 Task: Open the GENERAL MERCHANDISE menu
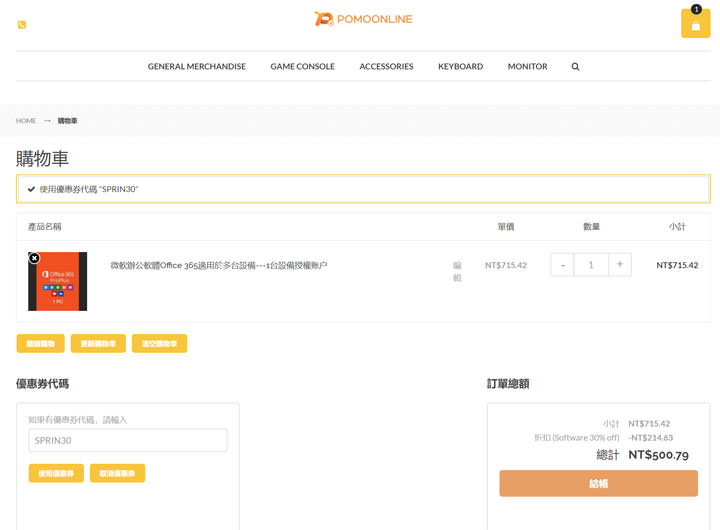(197, 67)
